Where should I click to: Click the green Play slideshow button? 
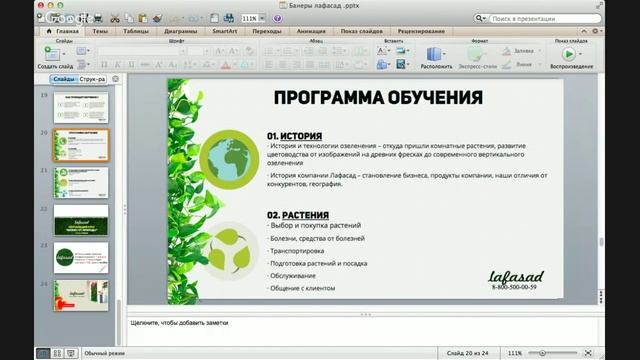pos(568,54)
